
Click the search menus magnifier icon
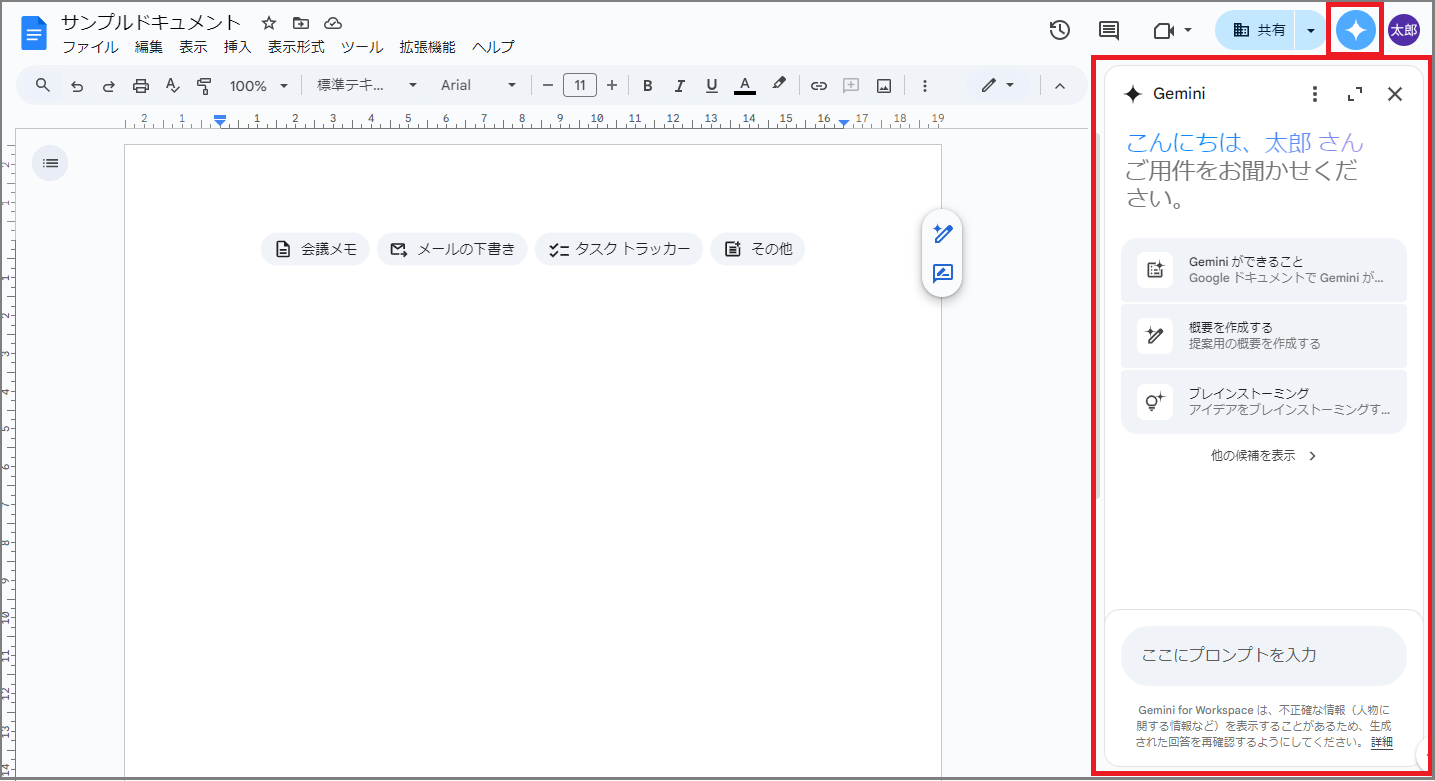43,85
